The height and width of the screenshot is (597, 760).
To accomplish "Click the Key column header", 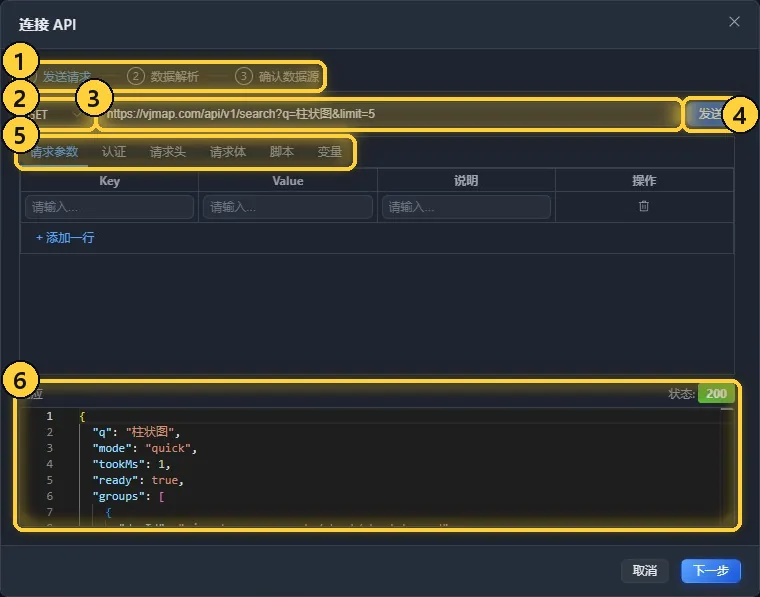I will (110, 181).
